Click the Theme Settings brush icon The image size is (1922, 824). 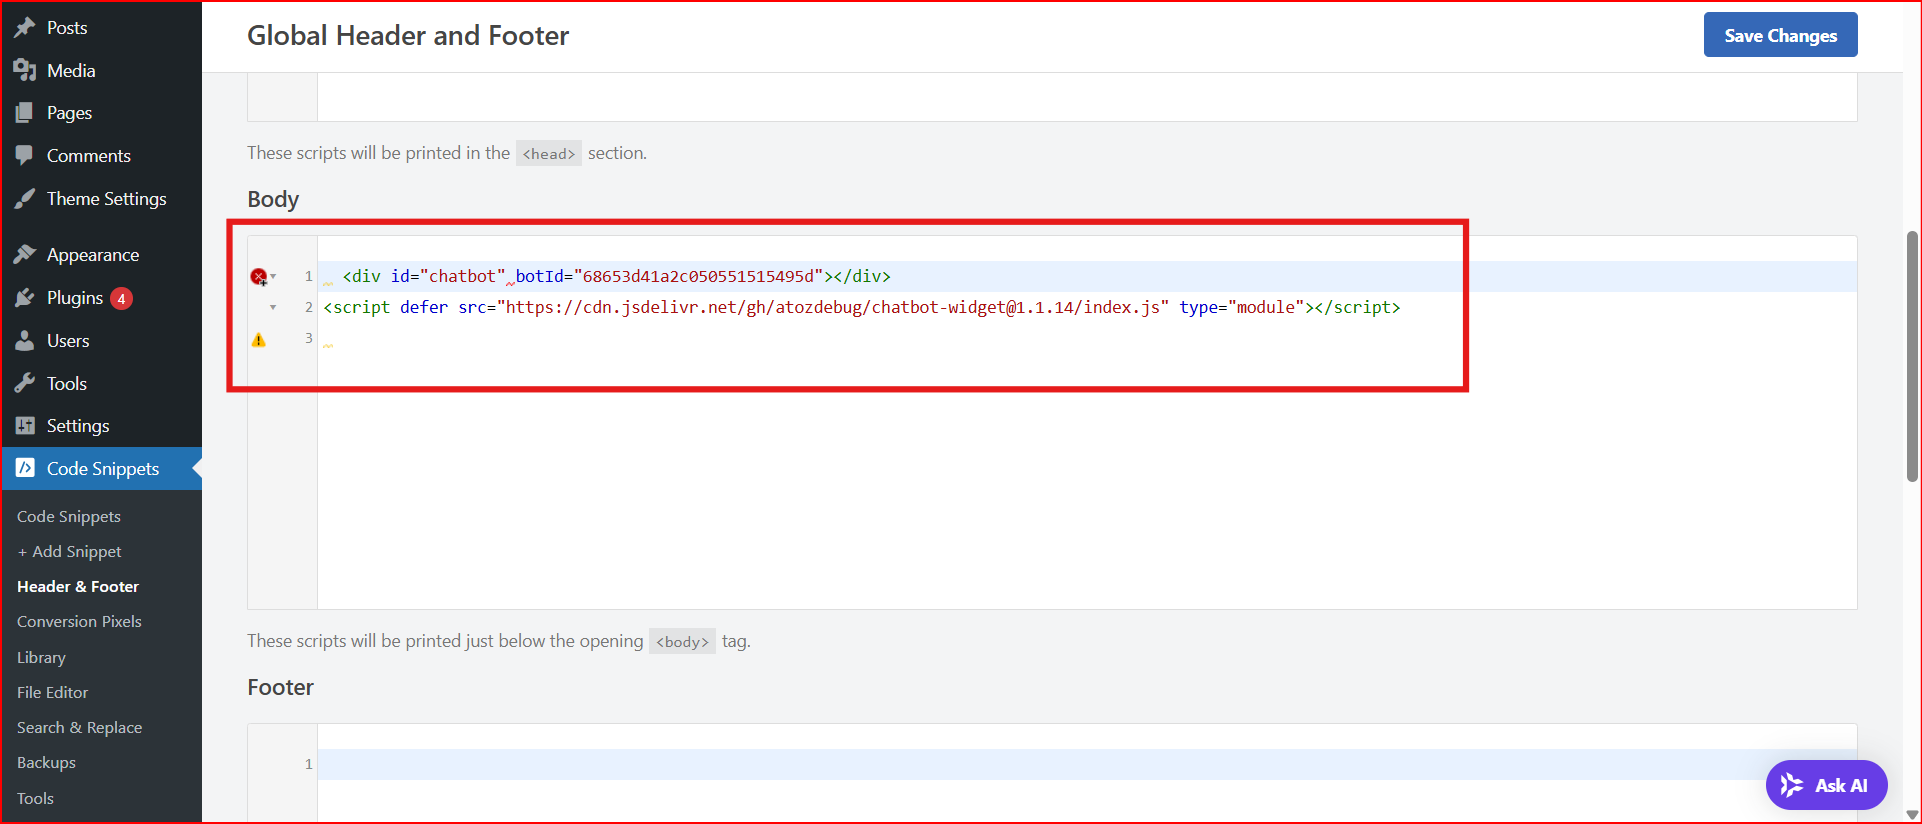[25, 198]
